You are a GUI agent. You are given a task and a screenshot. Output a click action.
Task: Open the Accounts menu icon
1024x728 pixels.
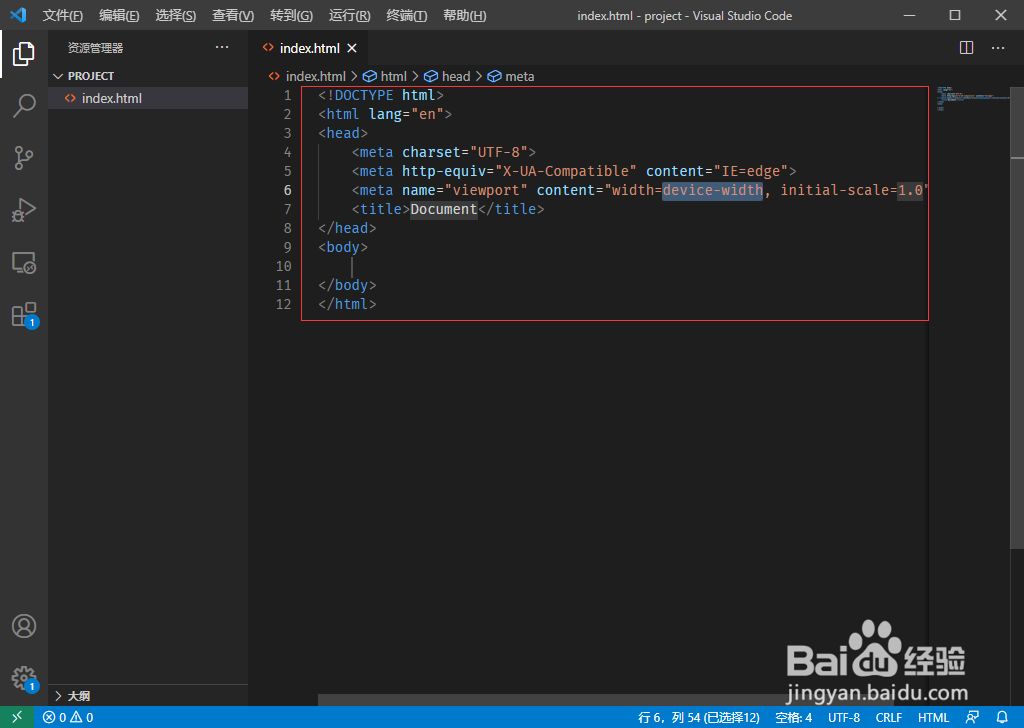pyautogui.click(x=24, y=626)
